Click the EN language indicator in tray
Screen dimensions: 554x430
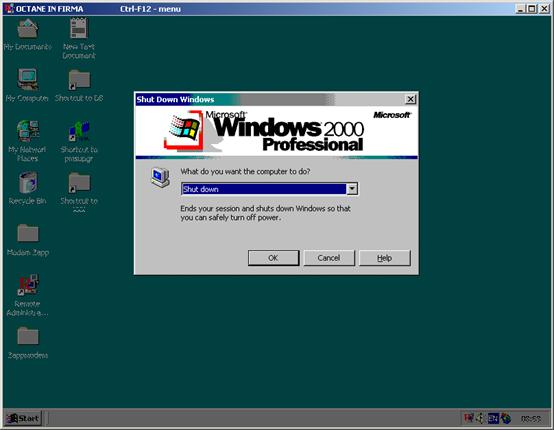pos(493,419)
